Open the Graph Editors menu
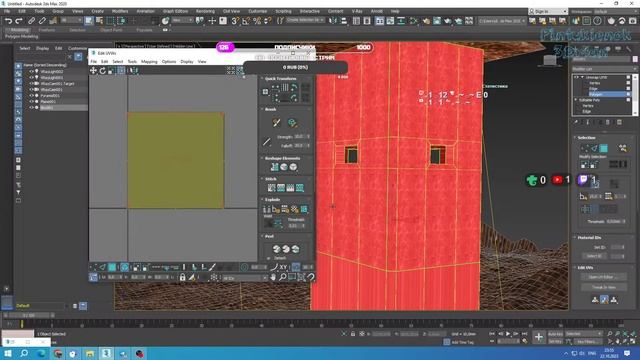The height and width of the screenshot is (360, 640). [x=176, y=11]
